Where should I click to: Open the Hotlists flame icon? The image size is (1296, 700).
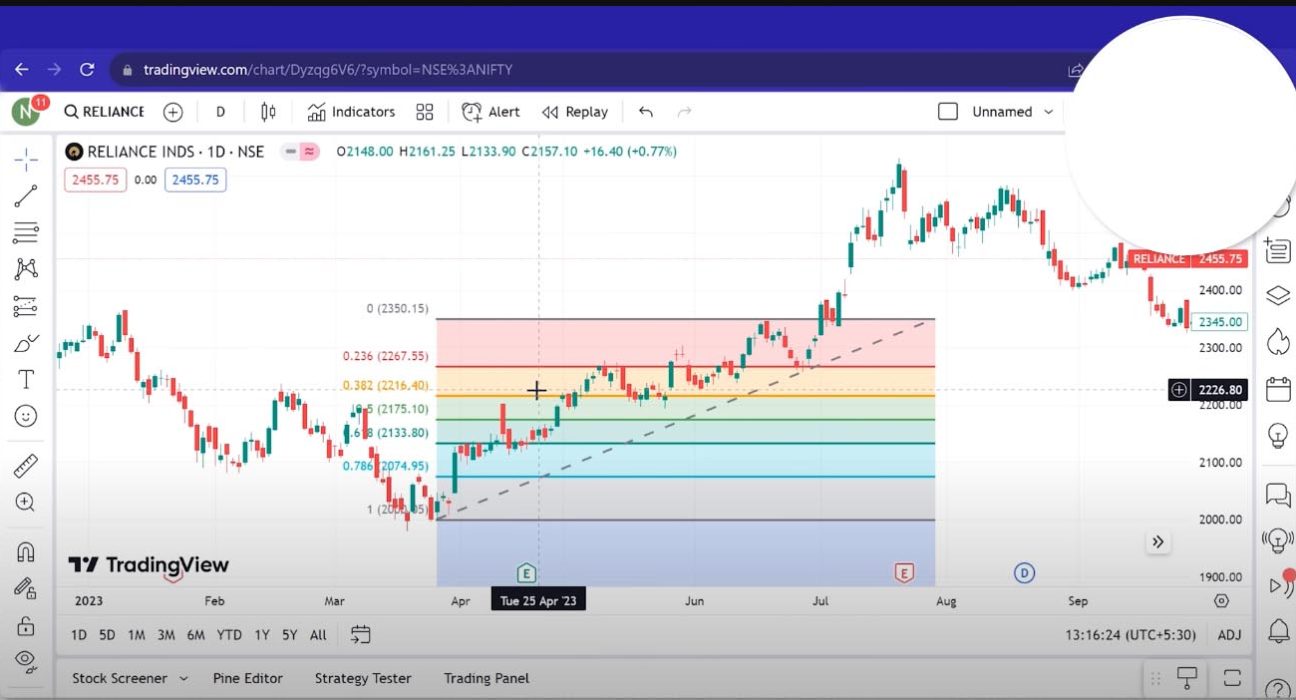[x=1278, y=341]
